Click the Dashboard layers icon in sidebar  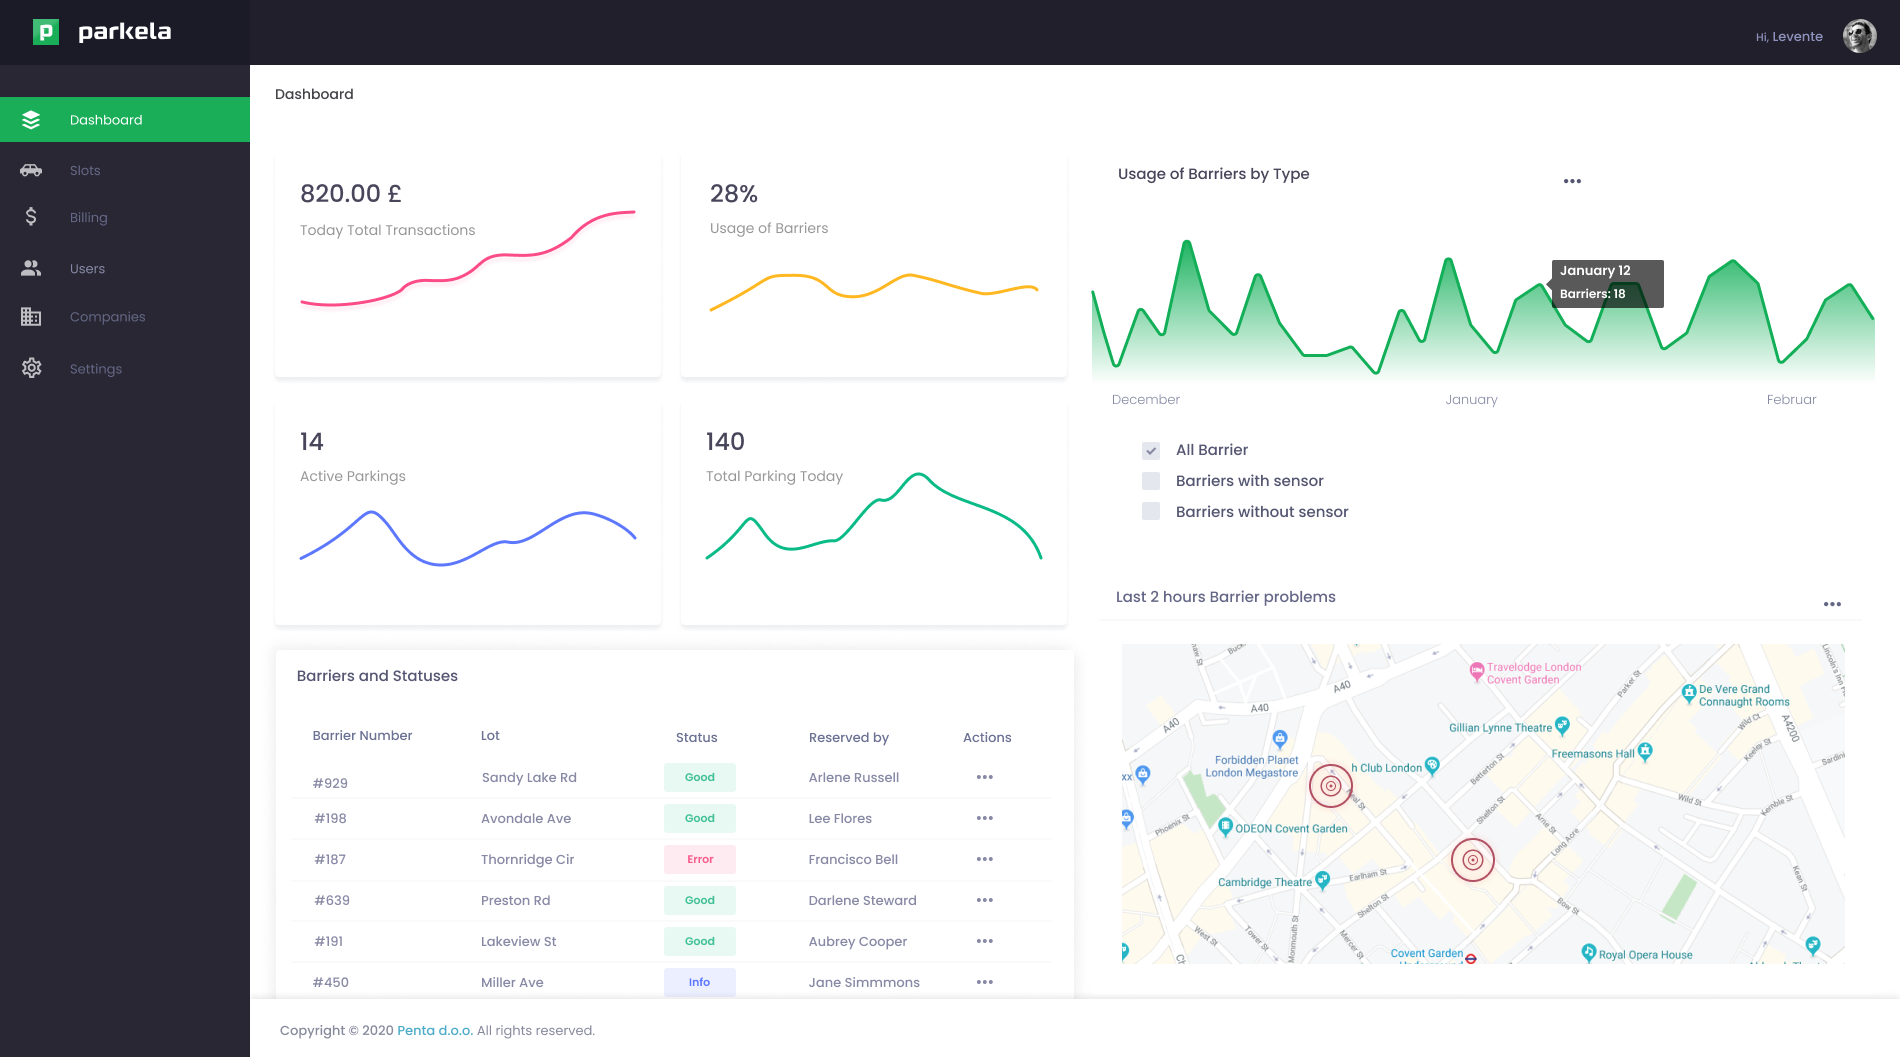(31, 120)
